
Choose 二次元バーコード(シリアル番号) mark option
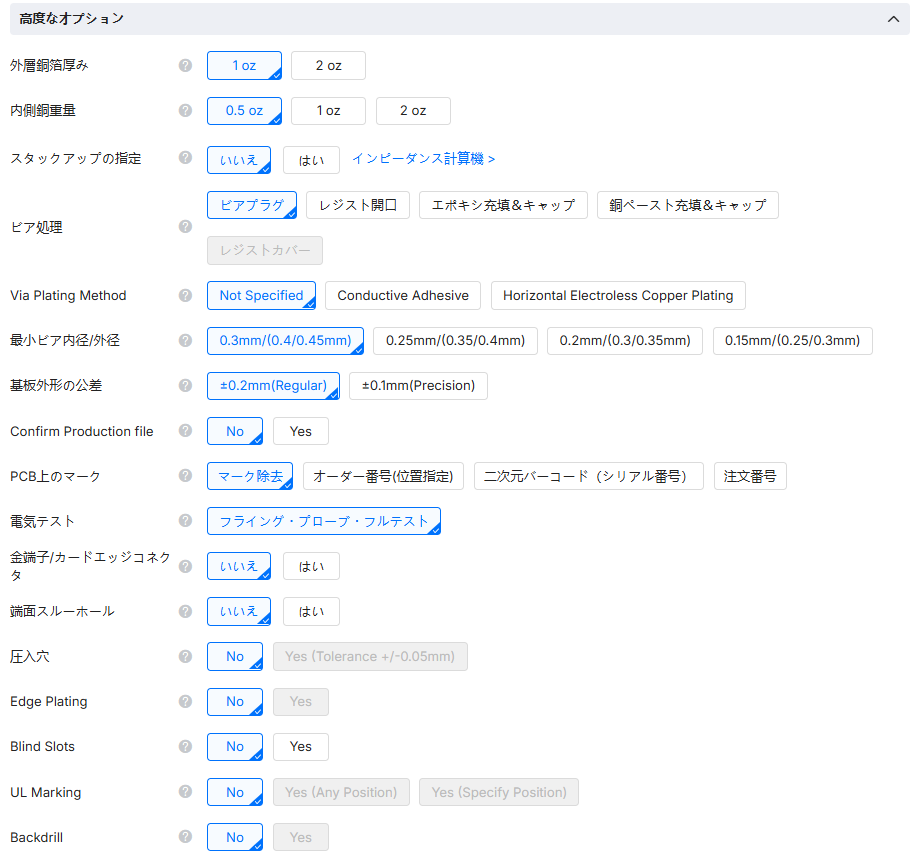pyautogui.click(x=588, y=476)
